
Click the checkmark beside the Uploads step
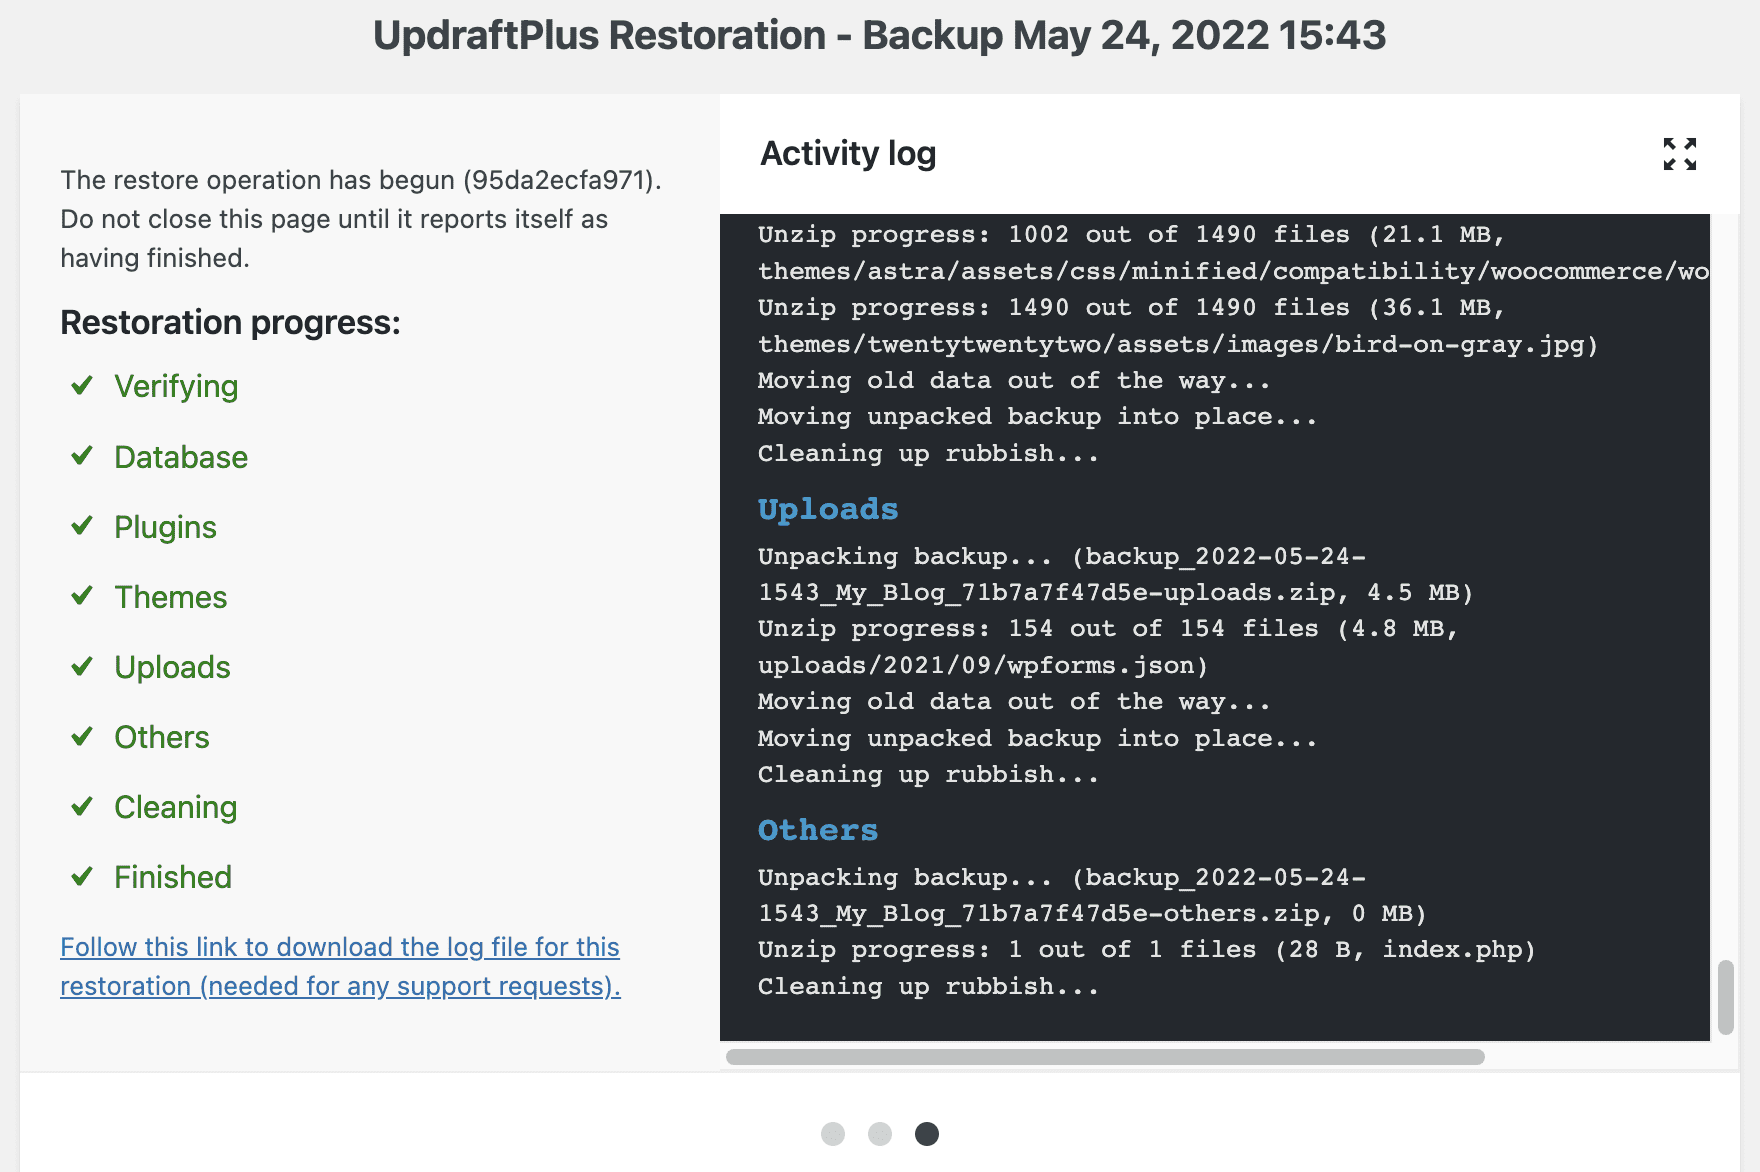(x=82, y=666)
